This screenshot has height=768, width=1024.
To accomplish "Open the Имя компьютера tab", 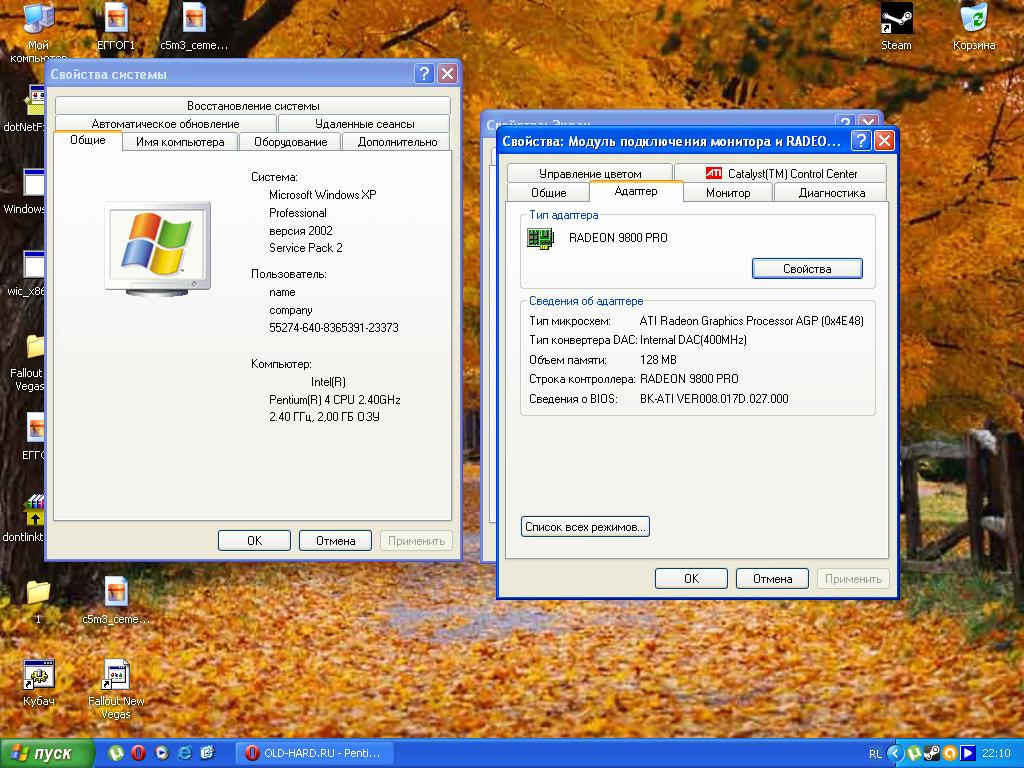I will (180, 142).
